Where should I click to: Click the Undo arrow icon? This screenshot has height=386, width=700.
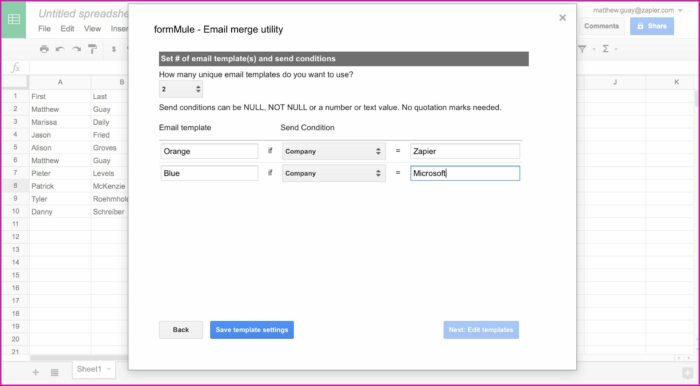click(x=60, y=49)
